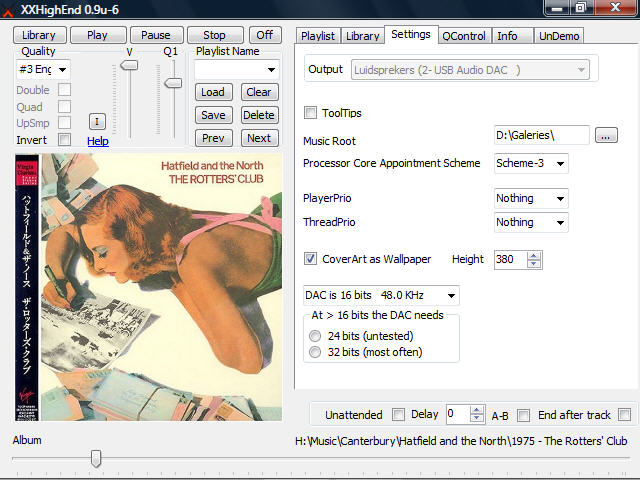The height and width of the screenshot is (480, 640).
Task: Select the Settings tab
Action: [411, 34]
